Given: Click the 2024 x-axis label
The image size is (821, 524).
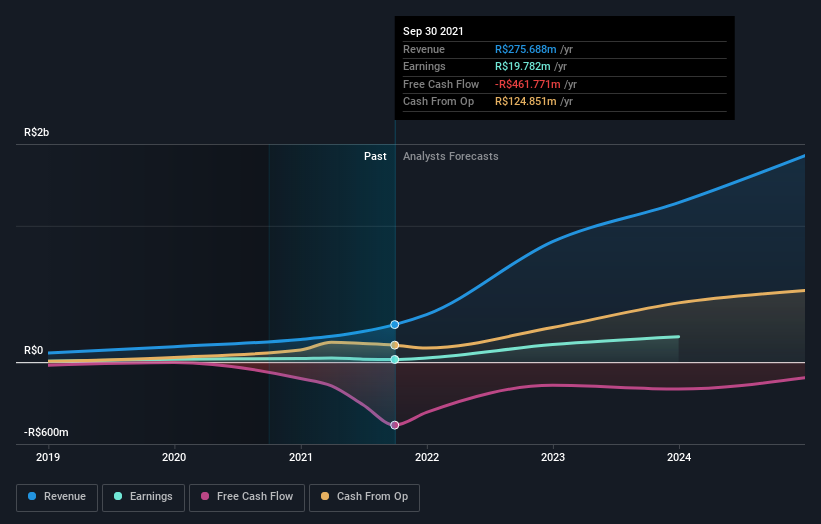Looking at the screenshot, I should (679, 457).
